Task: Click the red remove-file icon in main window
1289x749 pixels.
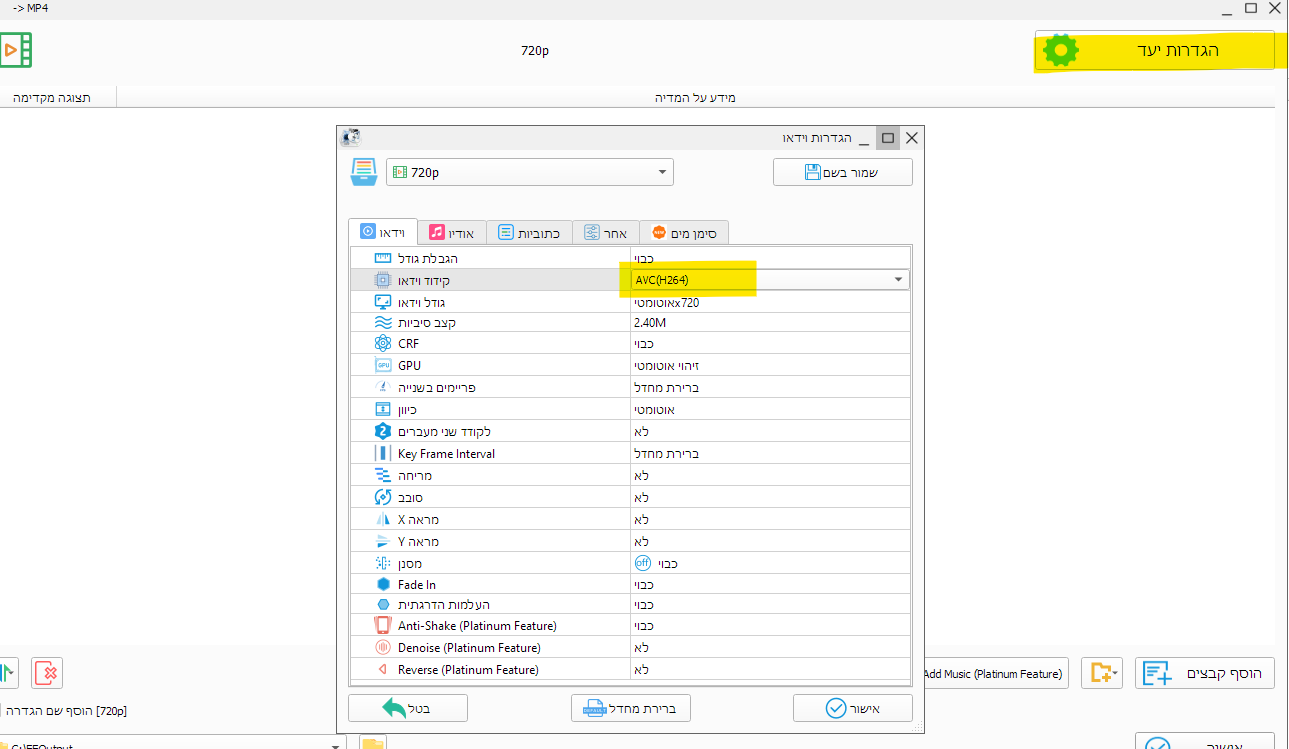Action: coord(47,673)
